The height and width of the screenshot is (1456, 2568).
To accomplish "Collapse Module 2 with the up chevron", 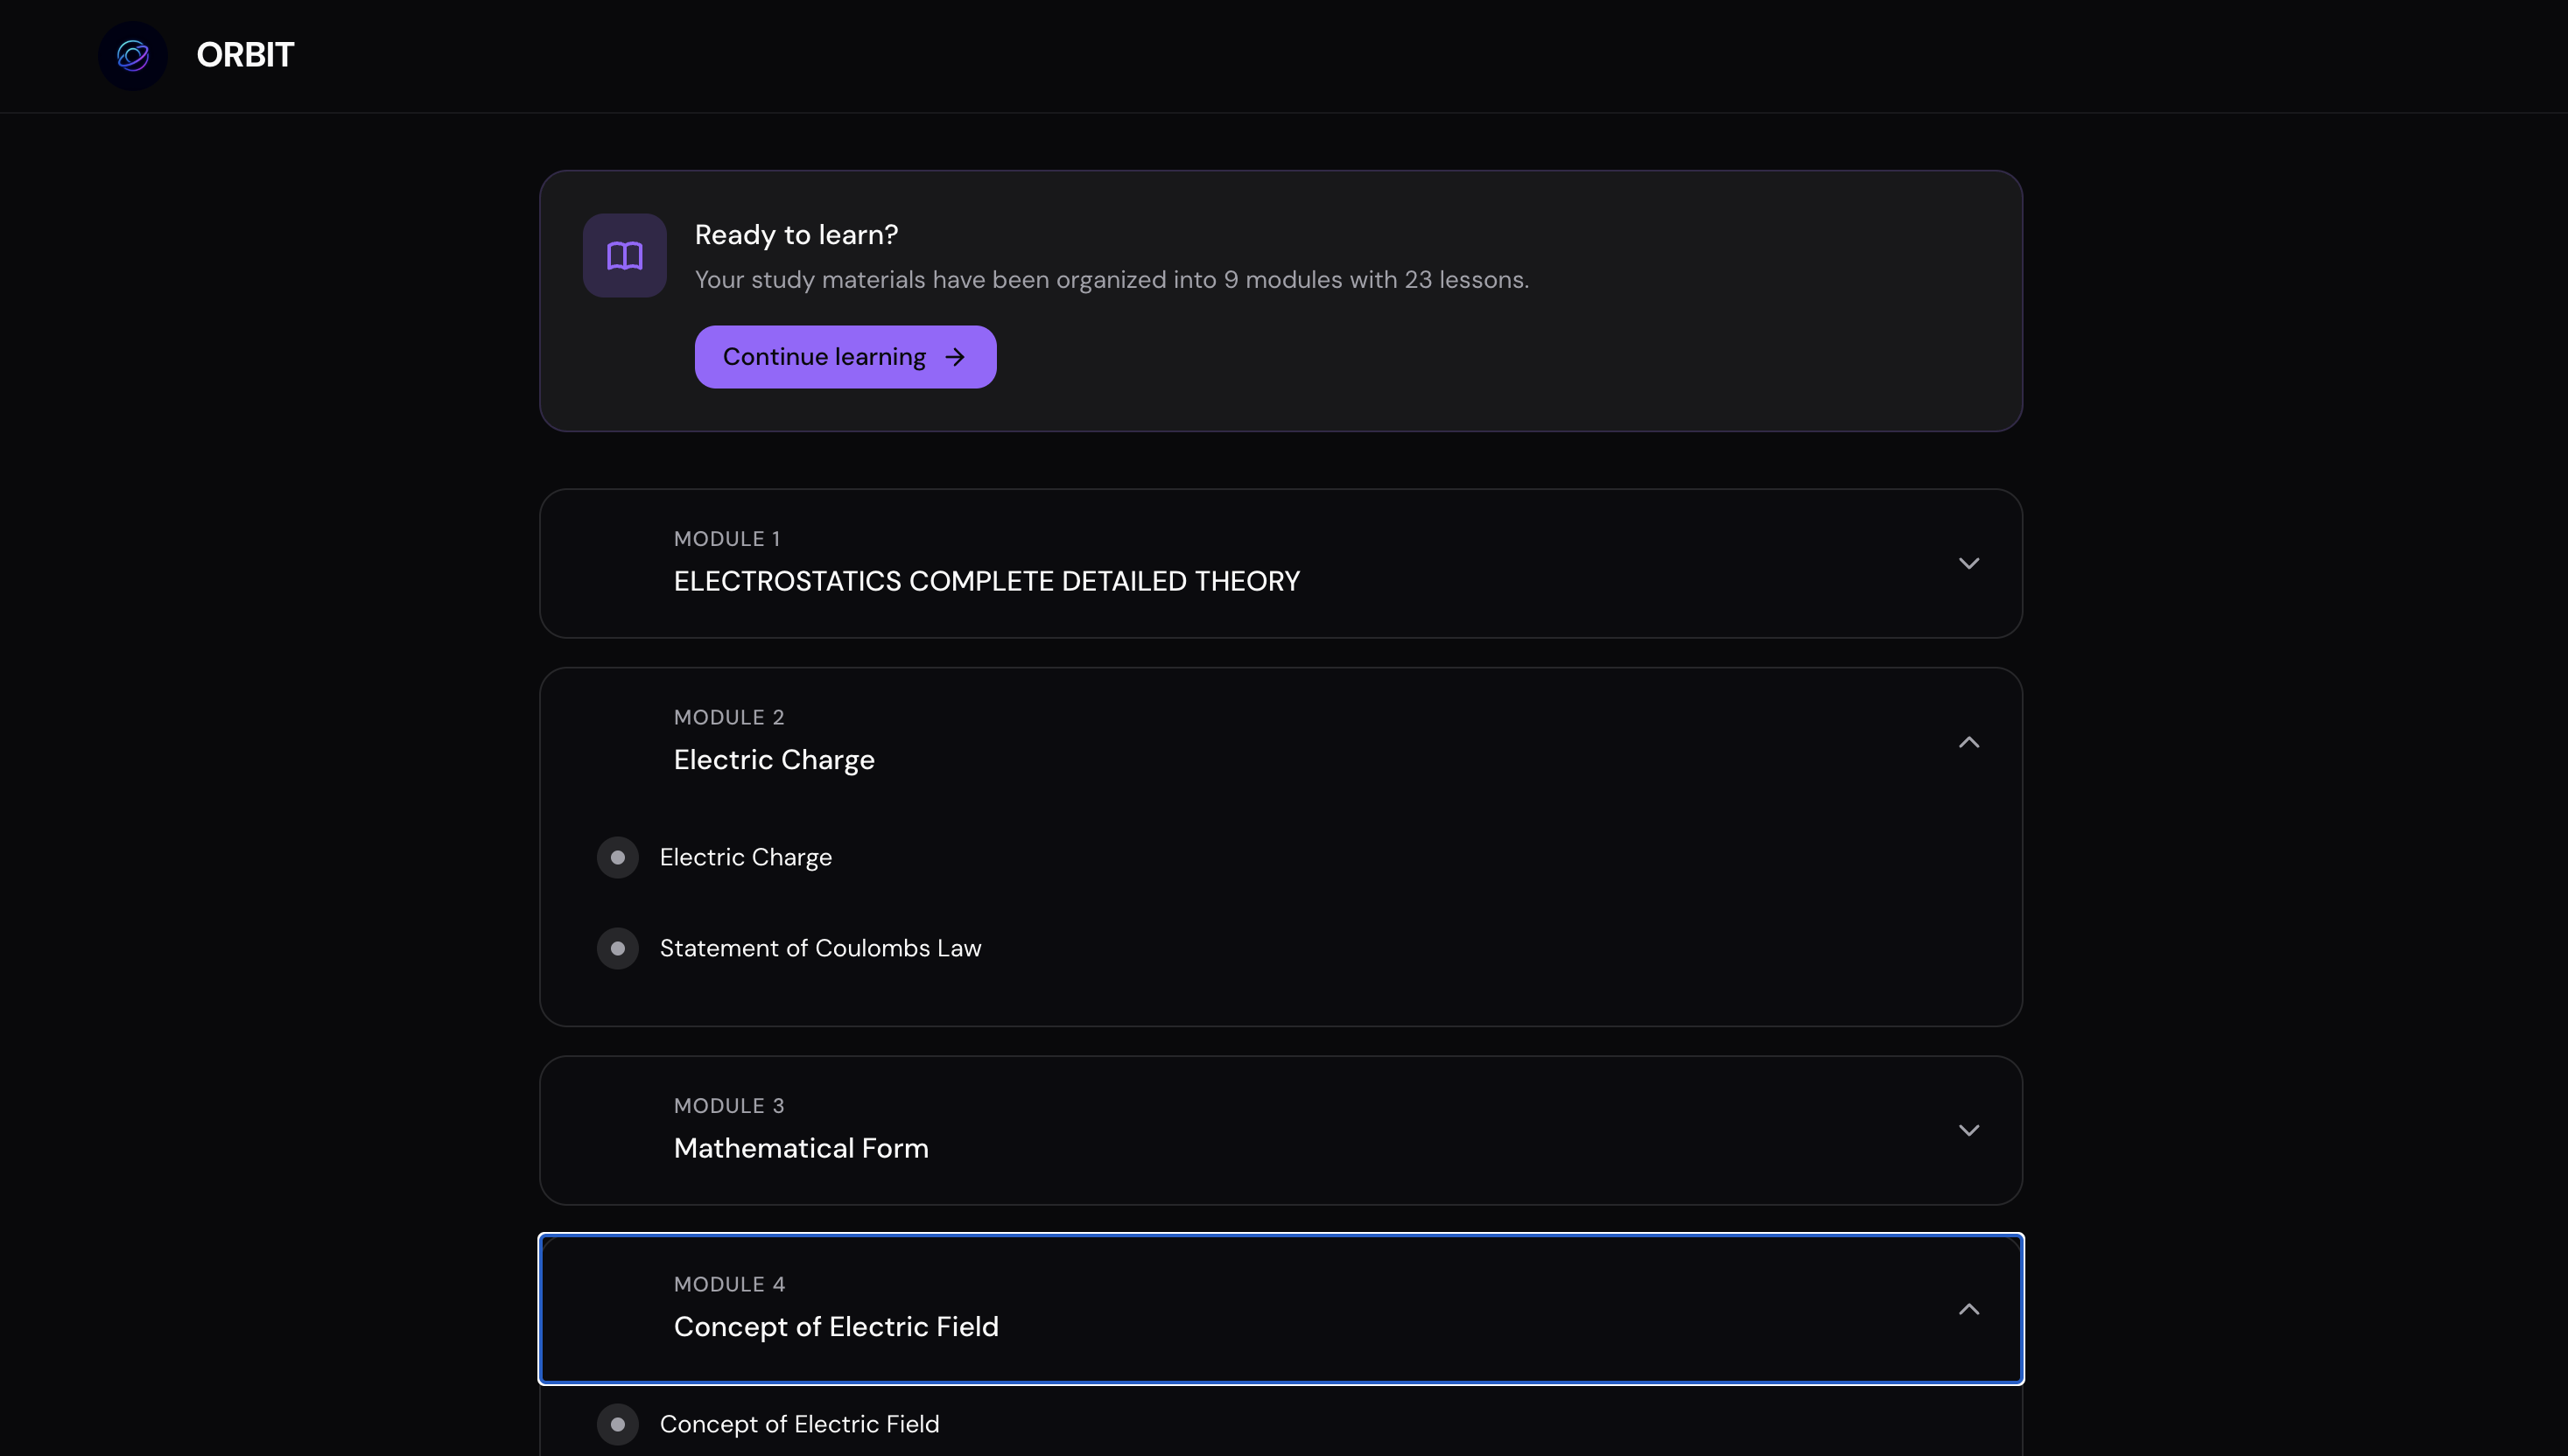I will point(1968,742).
